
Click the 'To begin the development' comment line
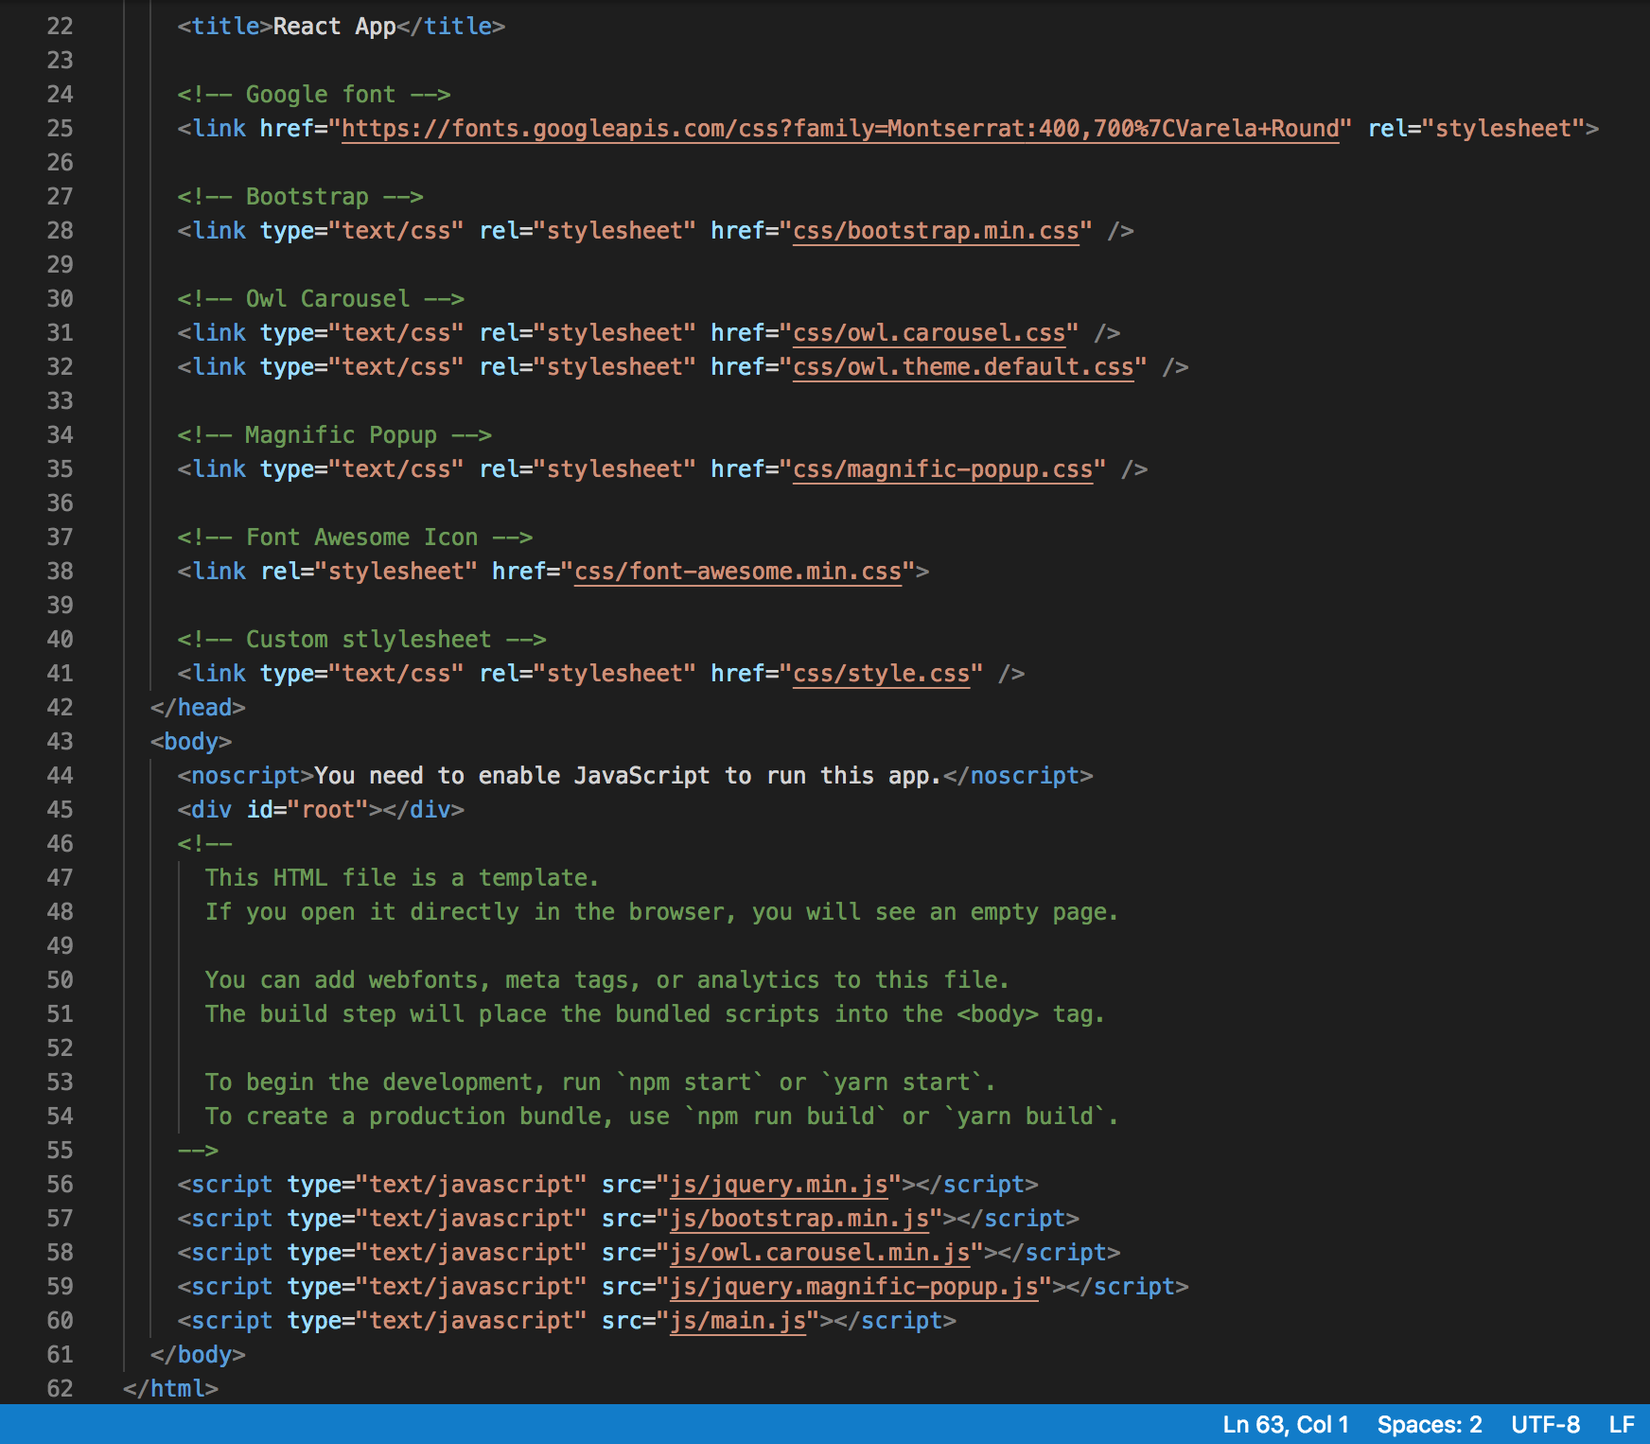pos(600,1082)
